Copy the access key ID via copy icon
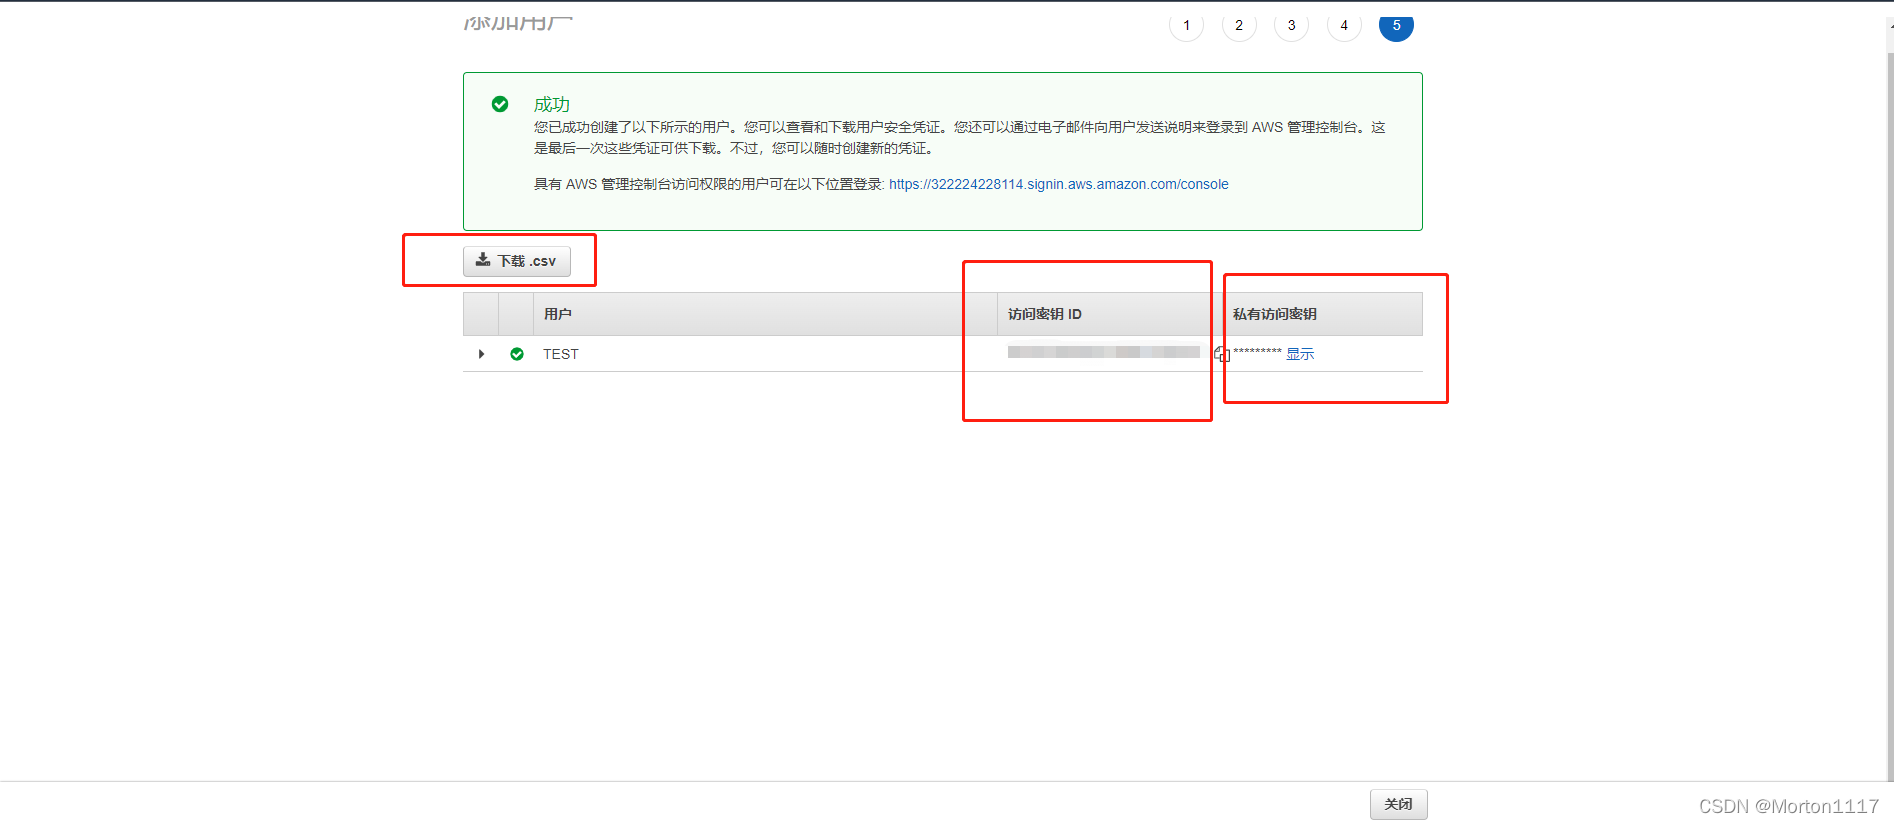1894x823 pixels. (x=1222, y=354)
